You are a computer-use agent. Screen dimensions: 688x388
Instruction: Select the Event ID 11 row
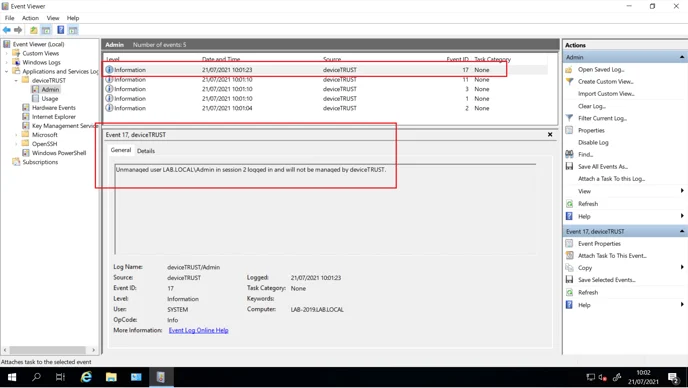pyautogui.click(x=325, y=79)
